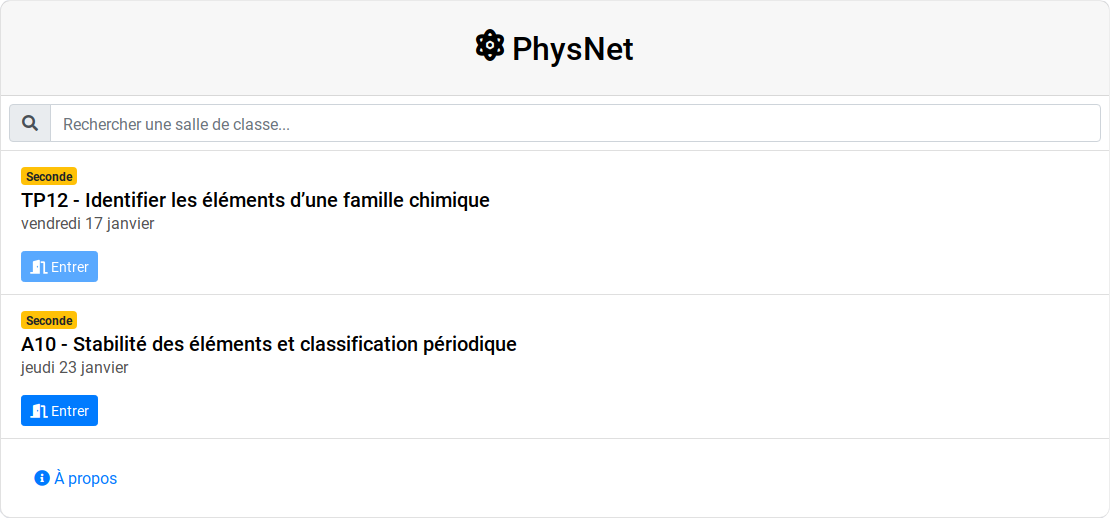Click the door icon in TP12's Entrer button
The image size is (1110, 518).
[x=39, y=267]
